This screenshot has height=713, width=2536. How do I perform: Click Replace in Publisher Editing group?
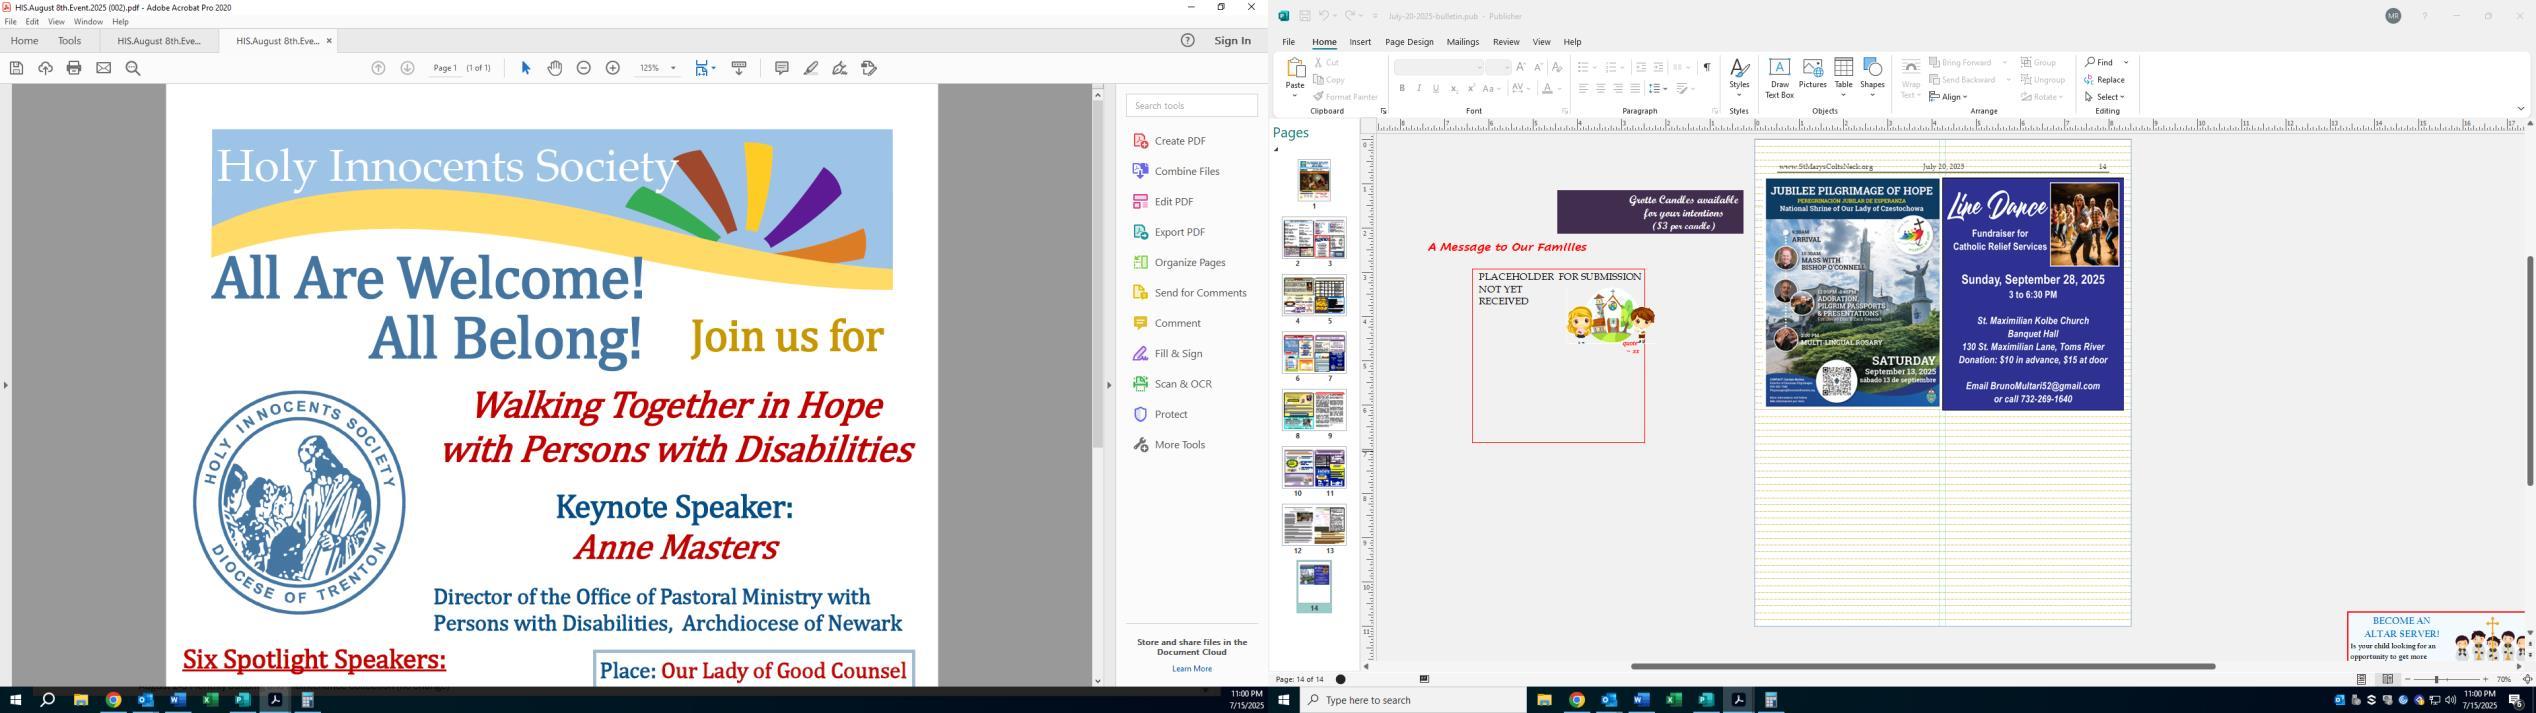[x=2105, y=80]
